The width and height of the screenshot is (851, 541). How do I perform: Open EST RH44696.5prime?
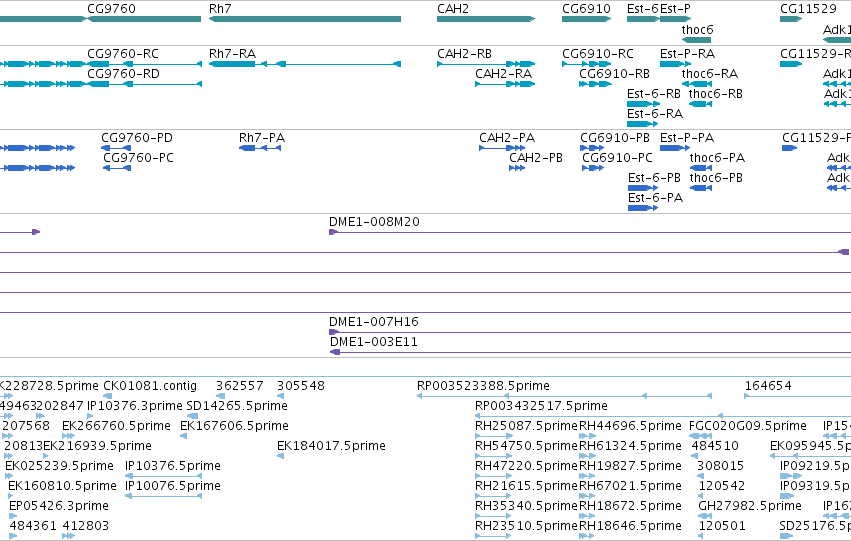630,426
